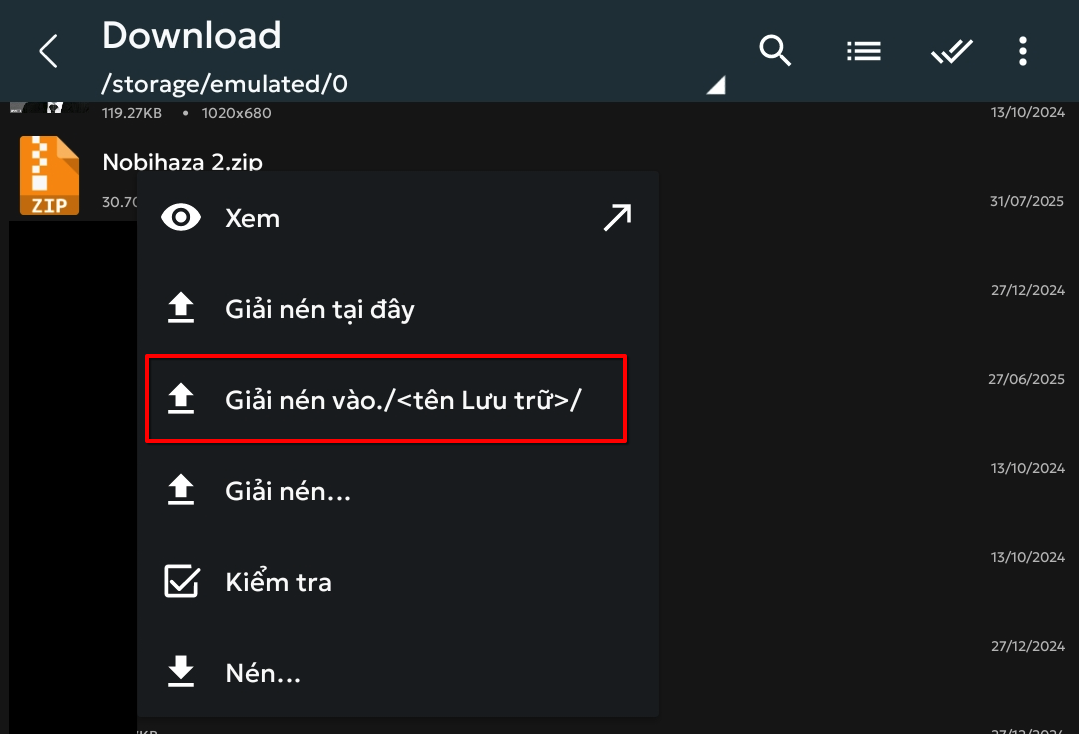Open the three-dot overflow menu
This screenshot has width=1079, height=734.
pyautogui.click(x=1022, y=51)
